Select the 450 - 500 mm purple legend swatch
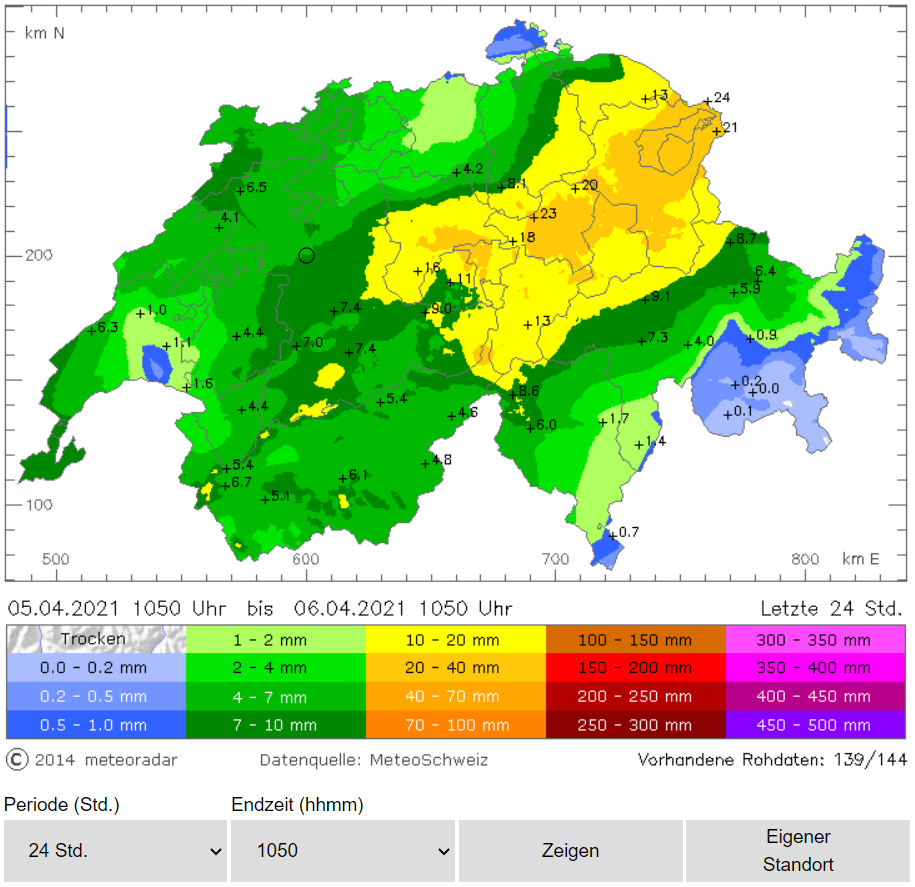The width and height of the screenshot is (915, 887). coord(815,725)
